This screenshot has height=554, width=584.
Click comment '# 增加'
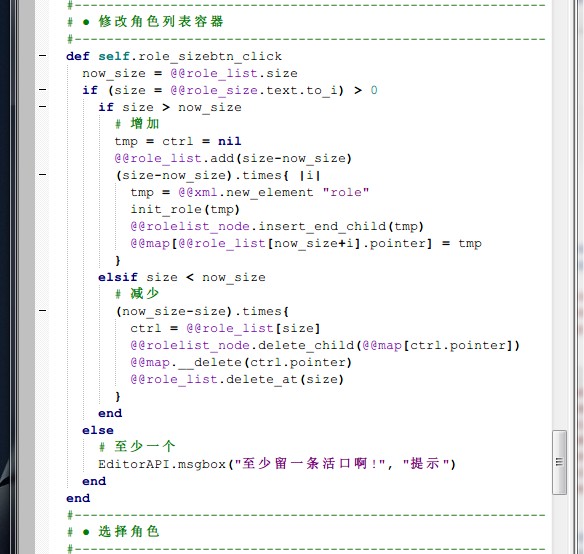point(137,124)
